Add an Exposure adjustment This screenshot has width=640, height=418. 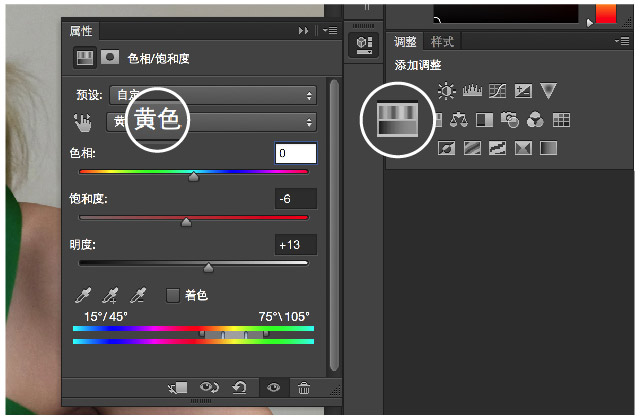click(x=523, y=91)
